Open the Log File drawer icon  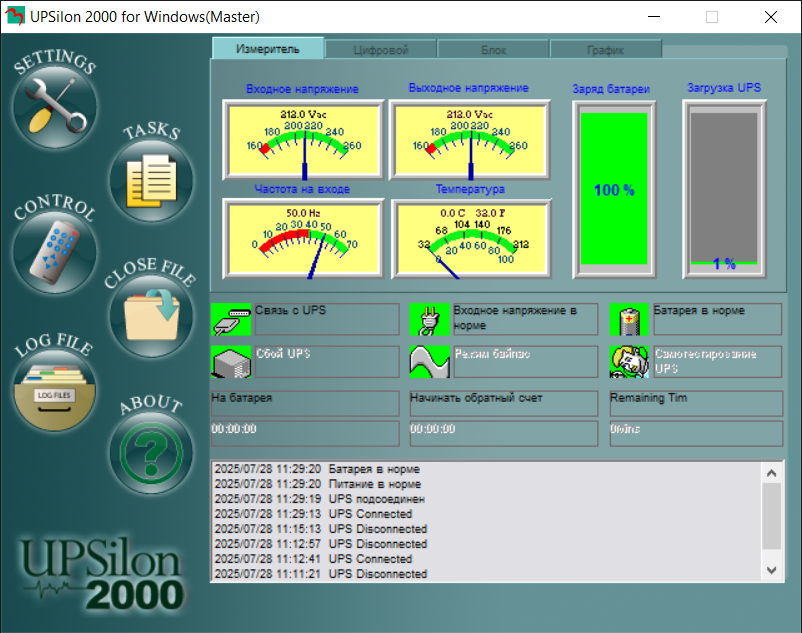click(x=54, y=390)
